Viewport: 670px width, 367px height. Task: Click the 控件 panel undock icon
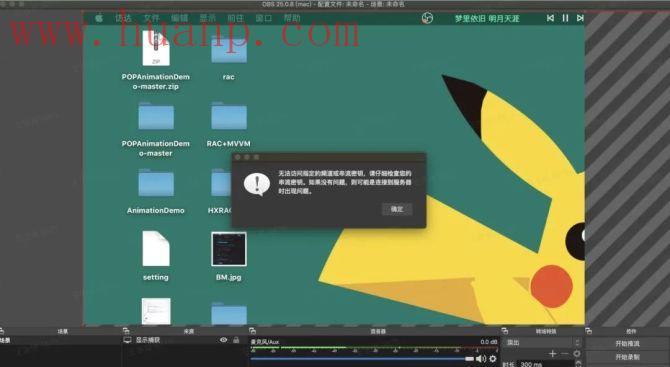point(589,331)
